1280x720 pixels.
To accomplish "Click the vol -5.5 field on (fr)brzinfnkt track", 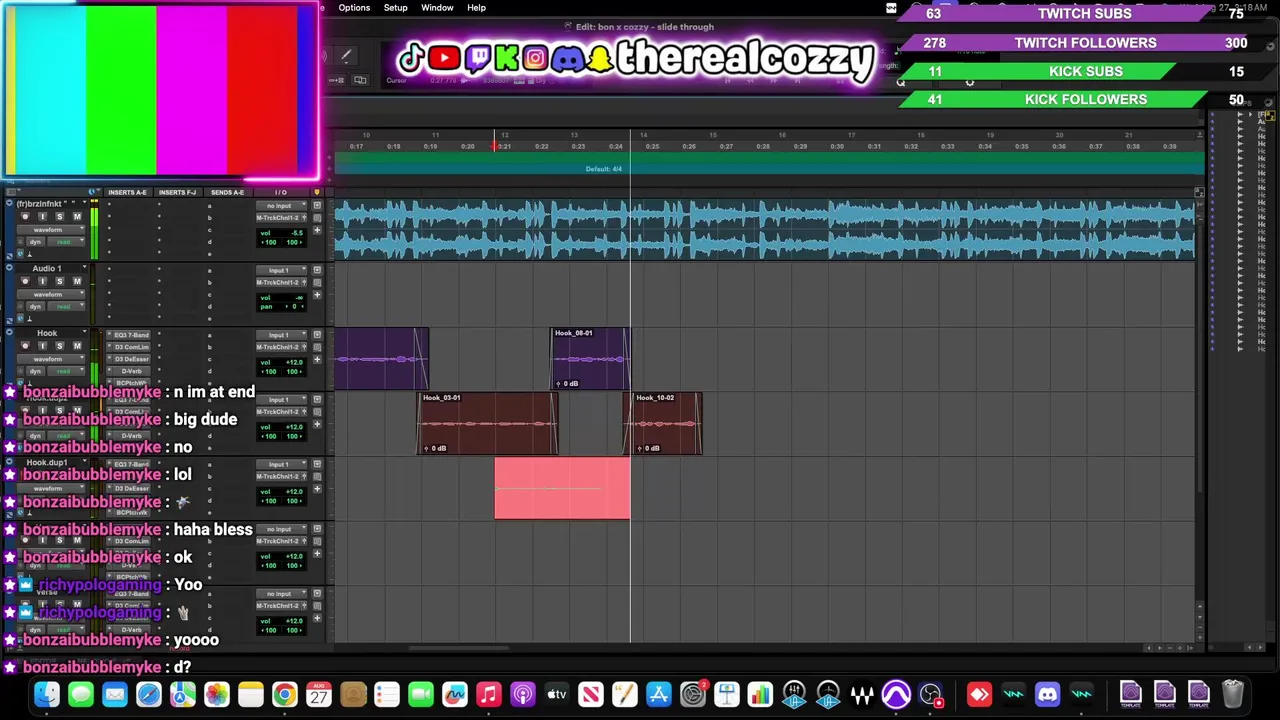I will [x=281, y=233].
